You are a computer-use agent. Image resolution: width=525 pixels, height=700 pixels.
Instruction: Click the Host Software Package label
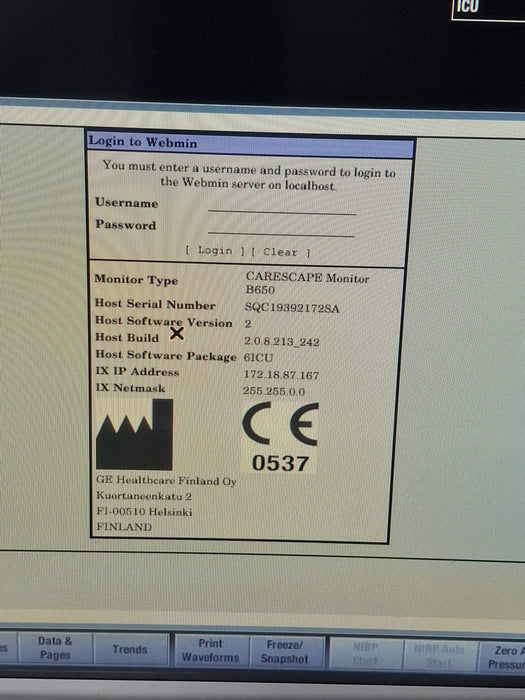tap(166, 355)
